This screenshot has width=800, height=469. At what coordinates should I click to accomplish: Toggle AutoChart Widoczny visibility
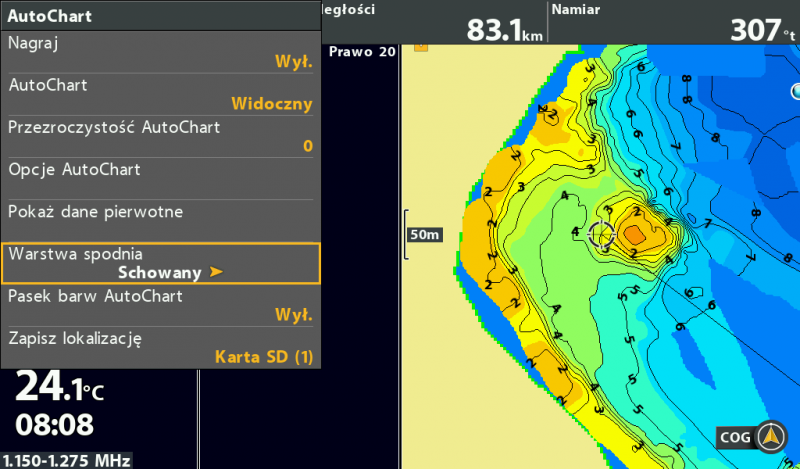(160, 94)
